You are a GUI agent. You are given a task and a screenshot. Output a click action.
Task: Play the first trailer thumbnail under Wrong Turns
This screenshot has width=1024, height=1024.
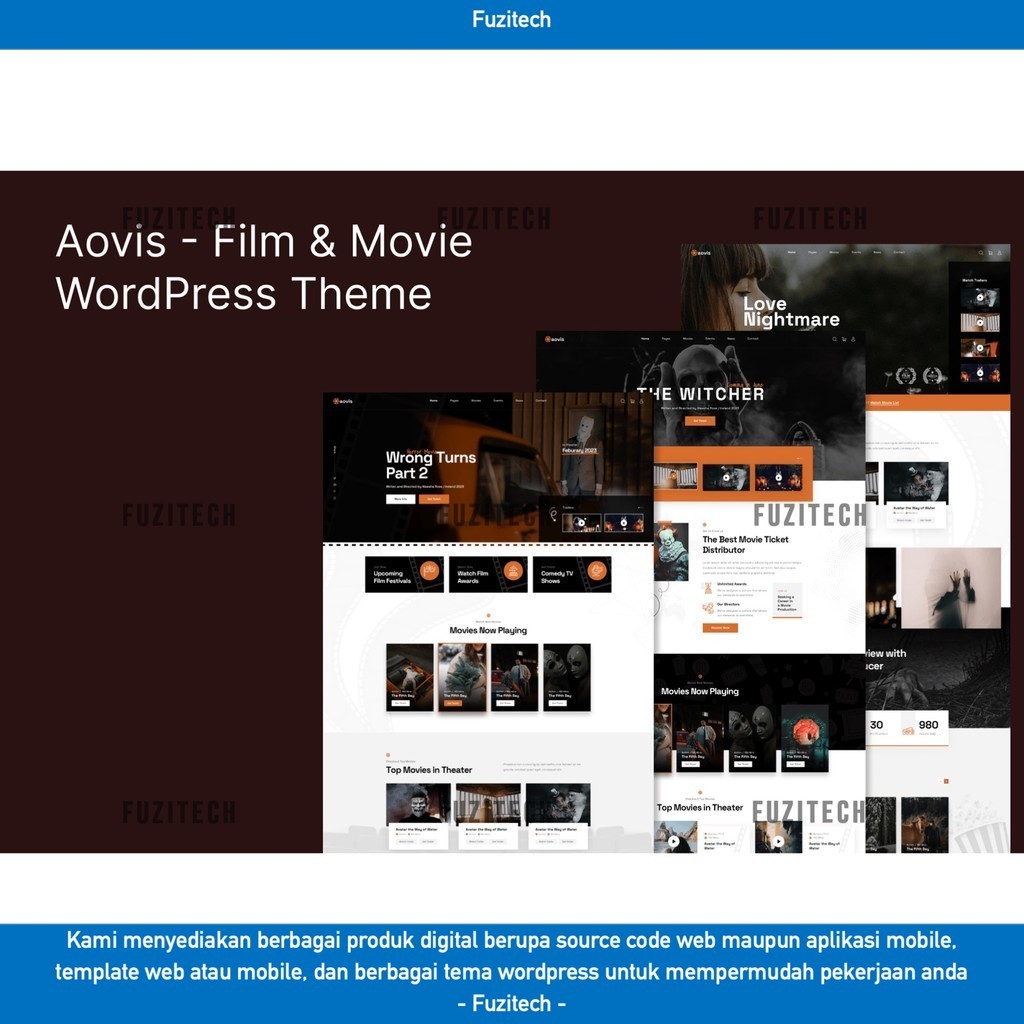click(x=582, y=523)
